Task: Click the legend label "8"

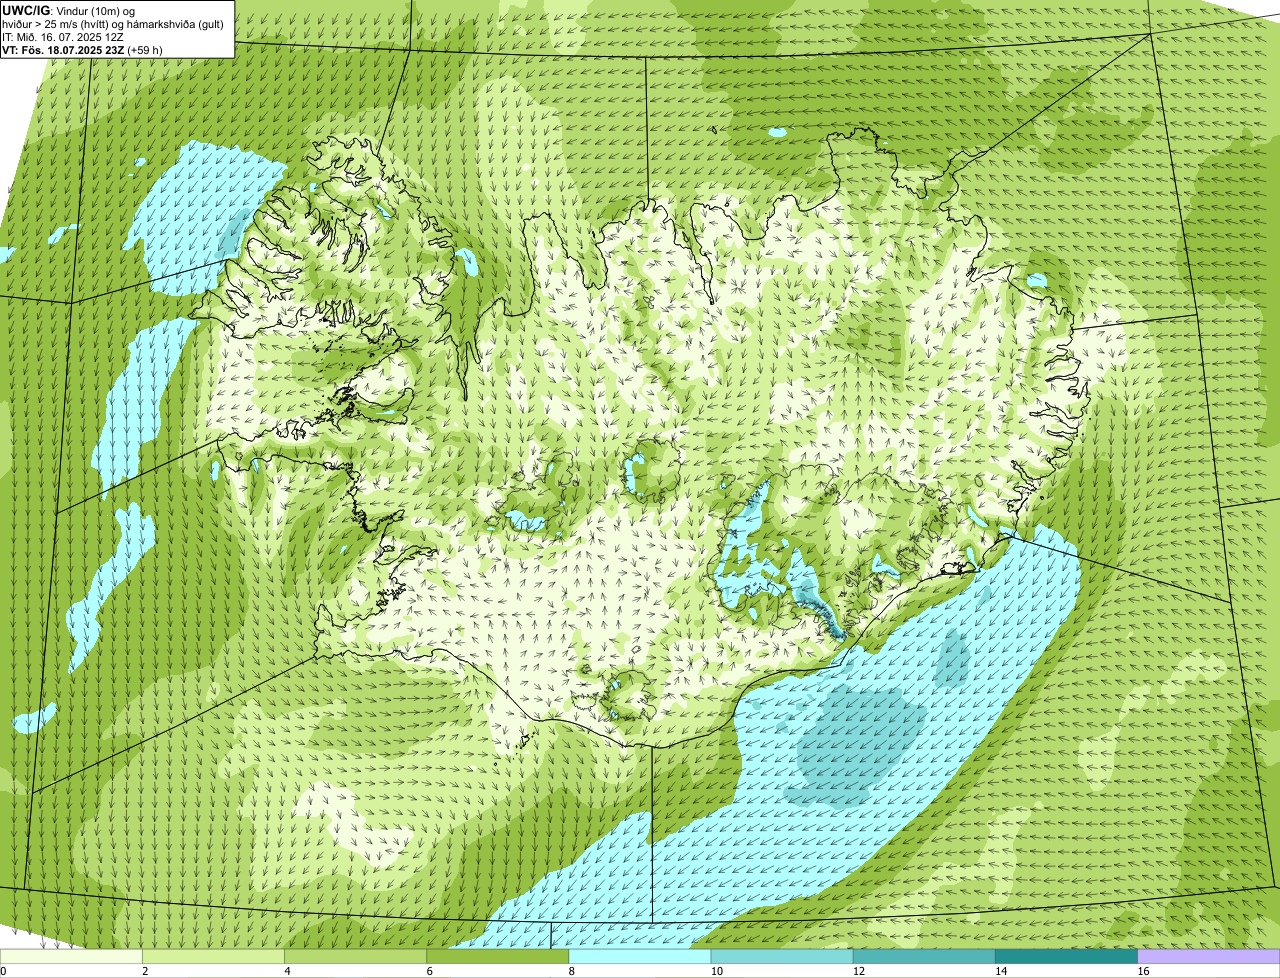Action: [571, 971]
